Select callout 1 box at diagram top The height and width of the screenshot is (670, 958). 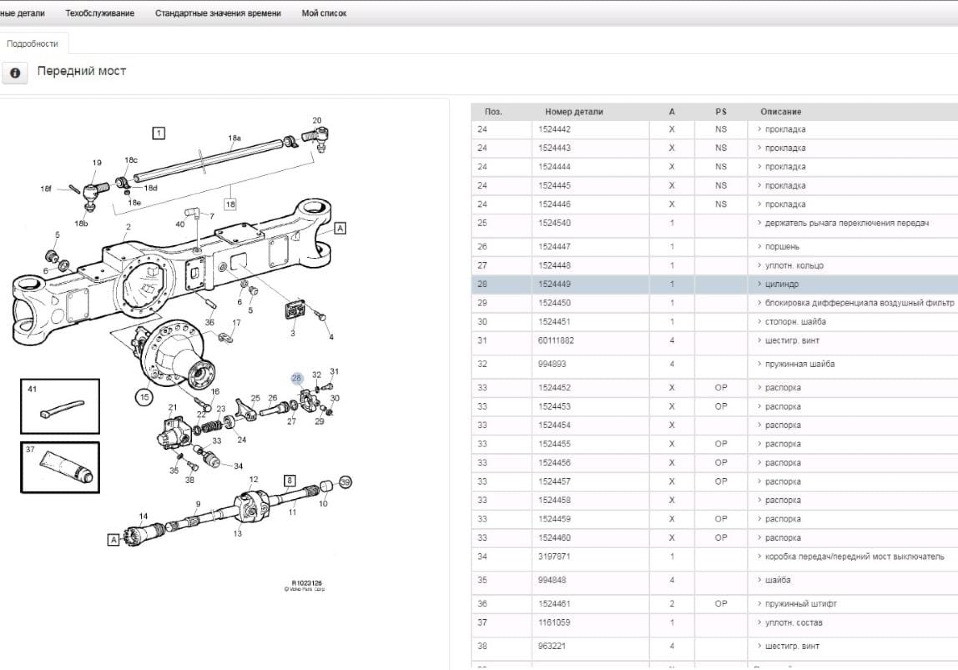159,133
